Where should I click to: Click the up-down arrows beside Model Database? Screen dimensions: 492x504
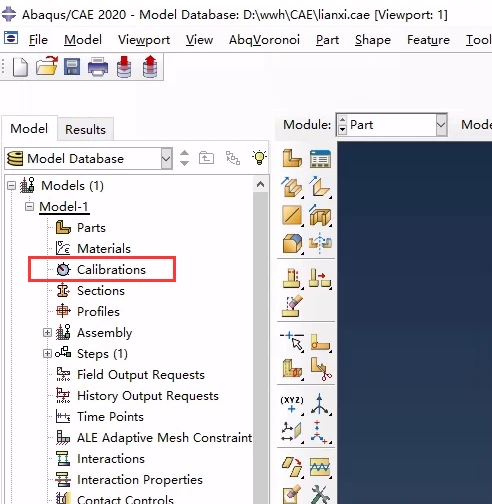point(184,158)
